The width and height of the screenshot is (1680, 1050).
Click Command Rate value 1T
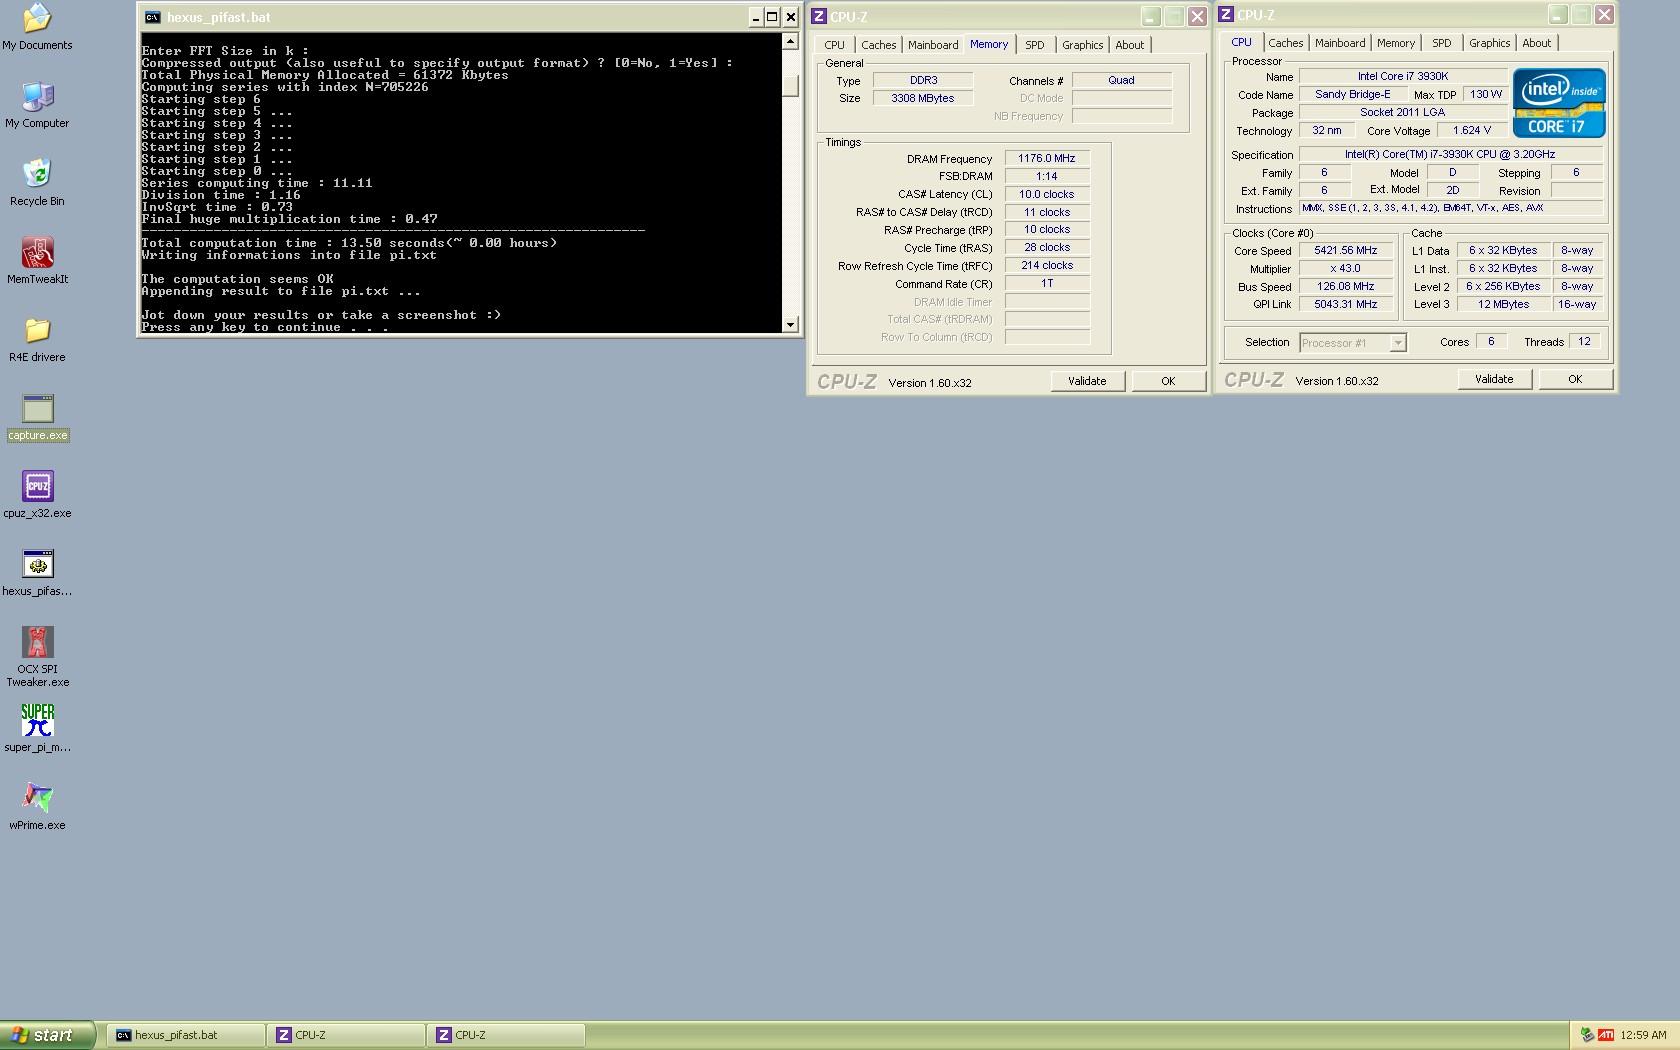tap(1047, 283)
